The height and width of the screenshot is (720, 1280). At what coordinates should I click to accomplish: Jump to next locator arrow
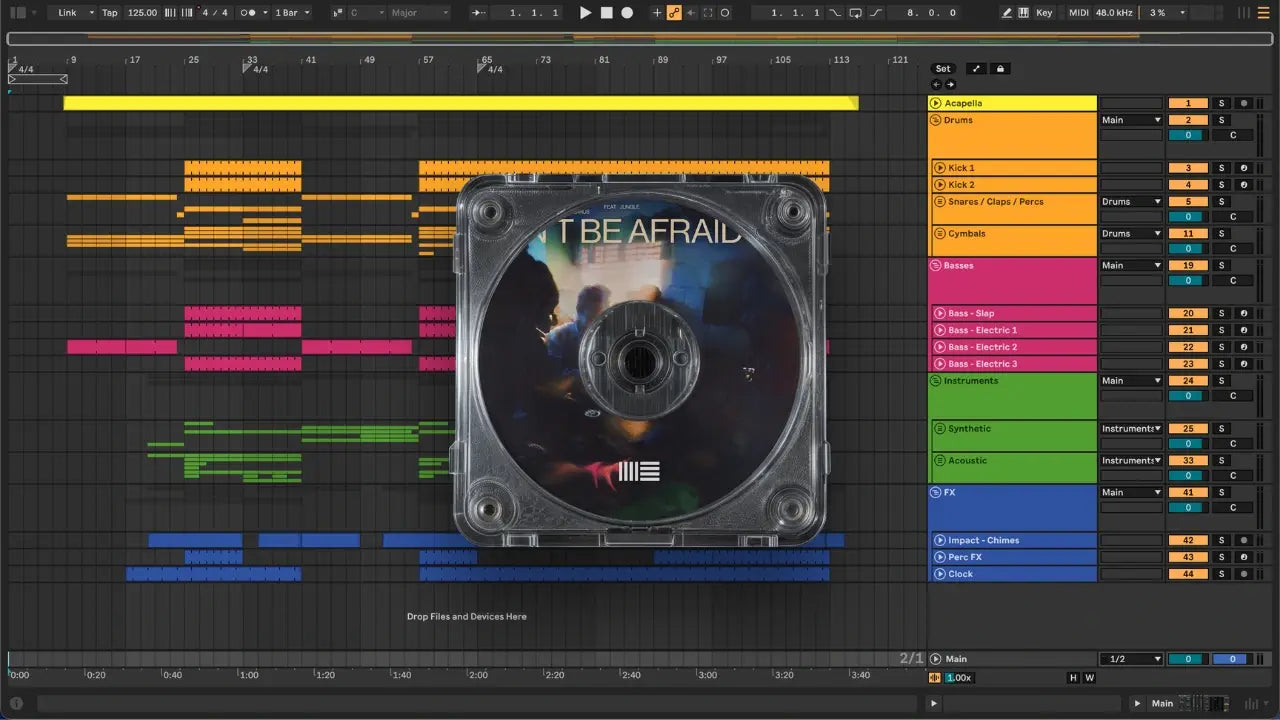coord(950,85)
